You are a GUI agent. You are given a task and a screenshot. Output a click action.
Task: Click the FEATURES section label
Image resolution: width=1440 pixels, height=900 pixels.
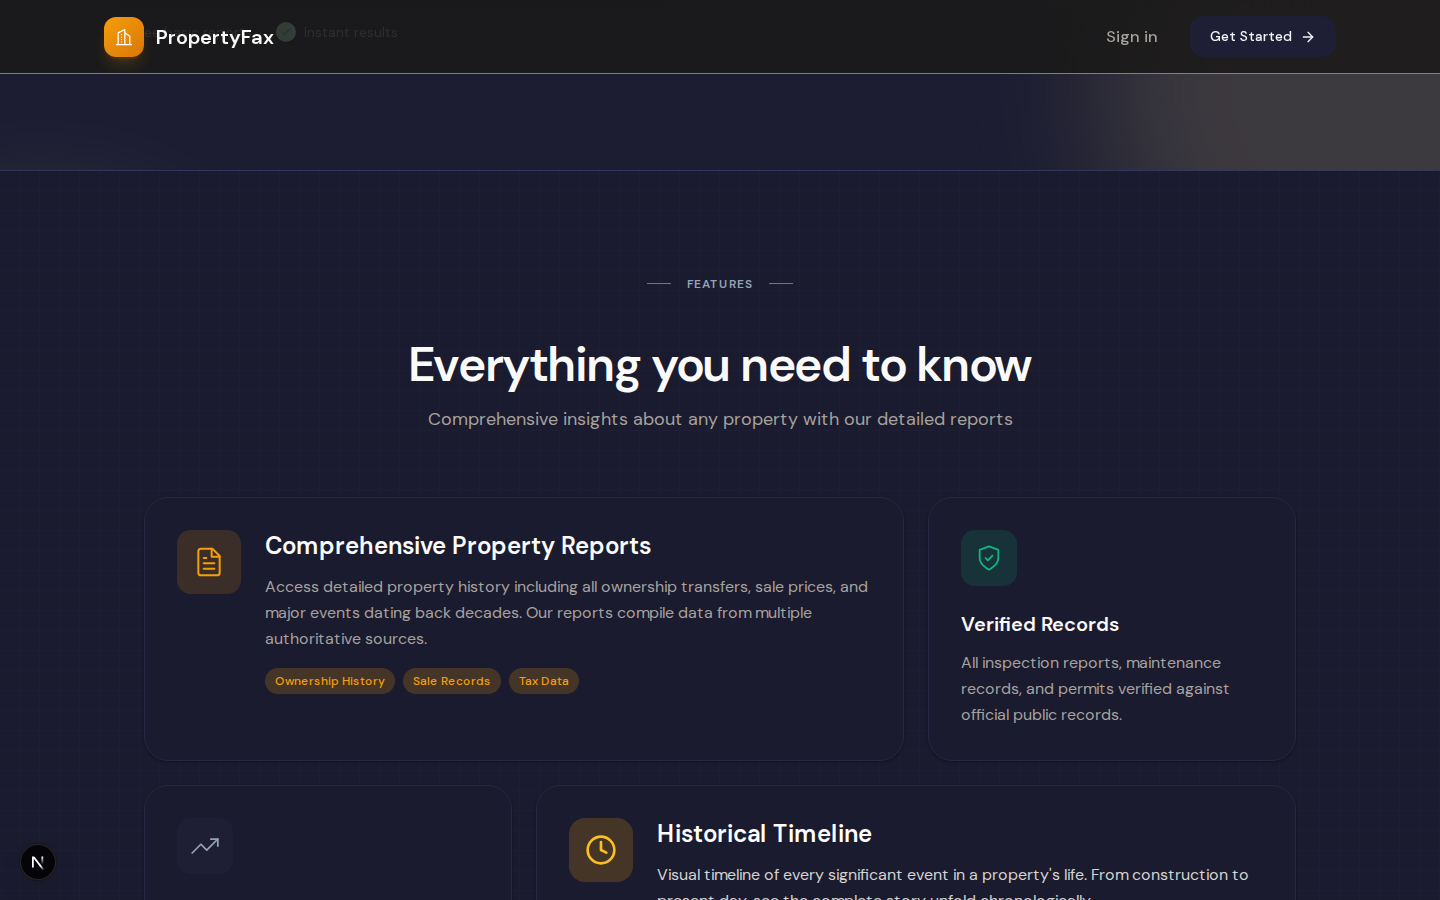(x=720, y=284)
